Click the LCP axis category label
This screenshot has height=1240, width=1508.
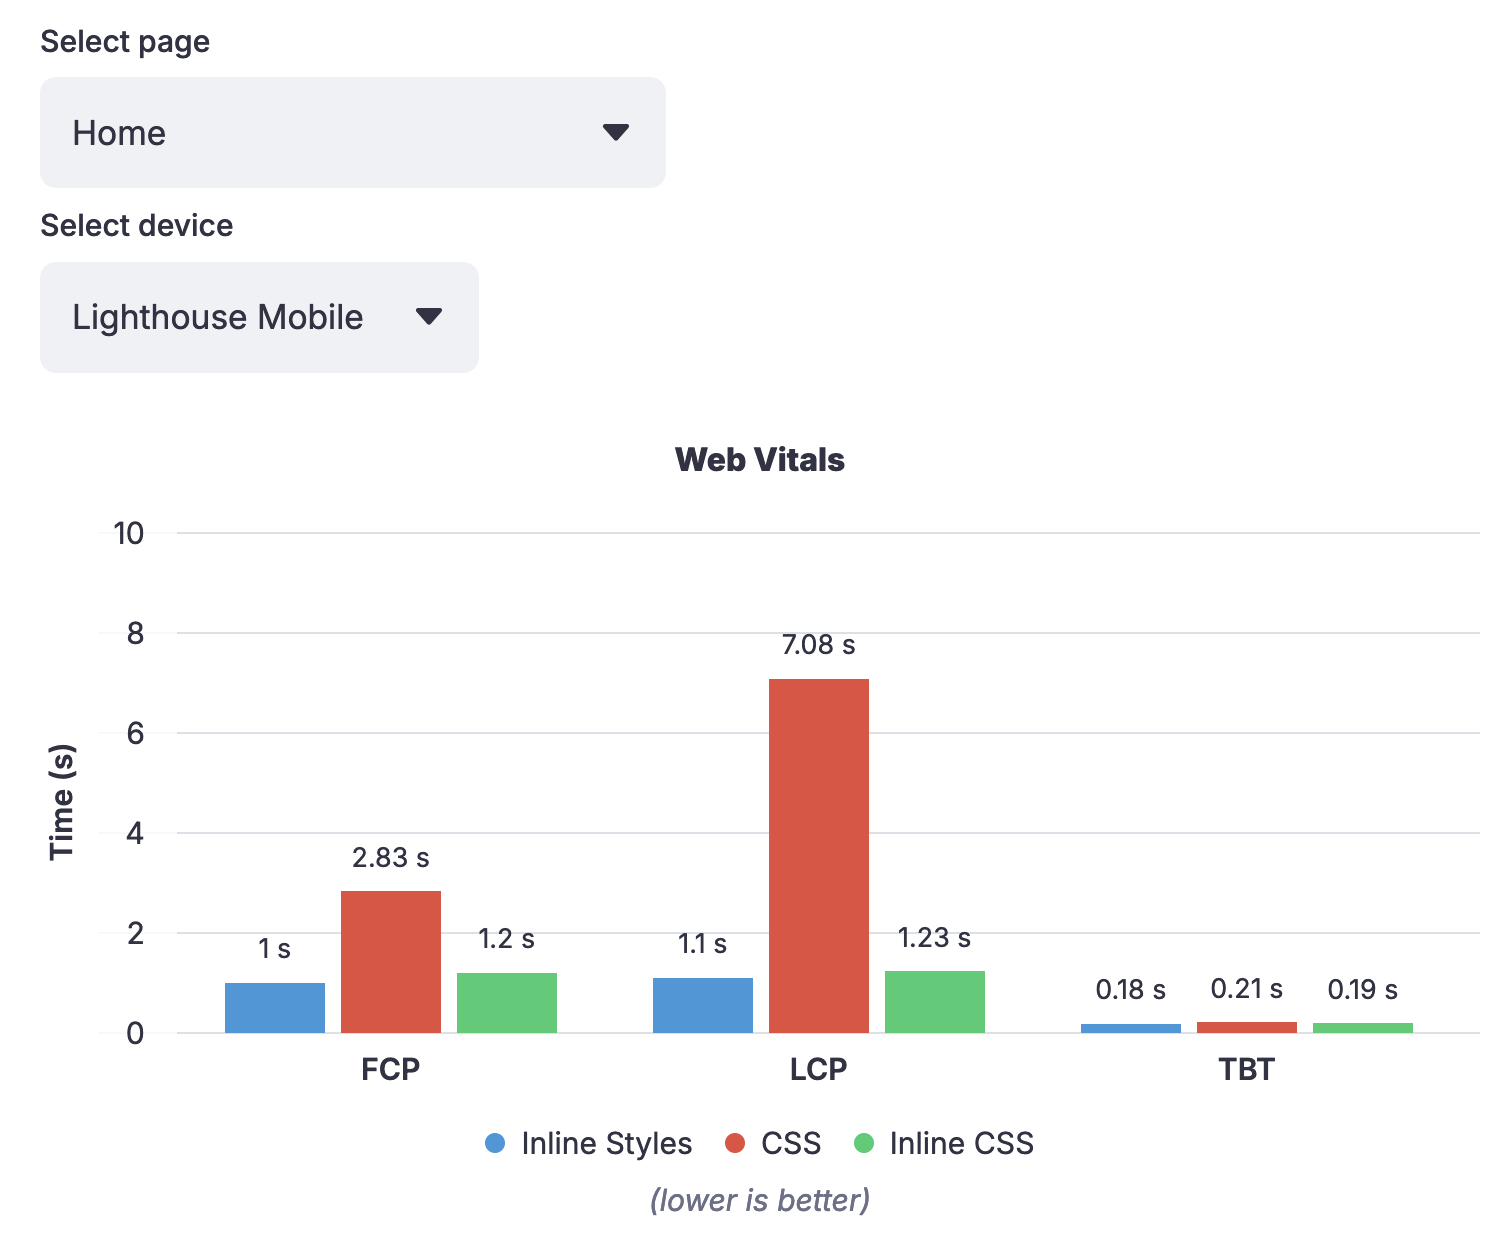click(x=819, y=1069)
